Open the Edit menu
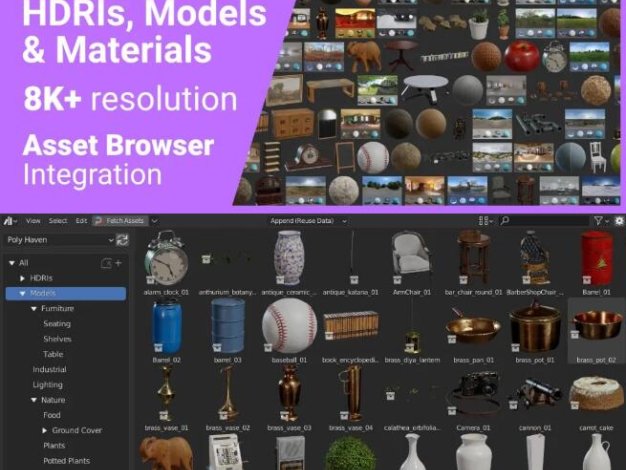 [x=81, y=221]
